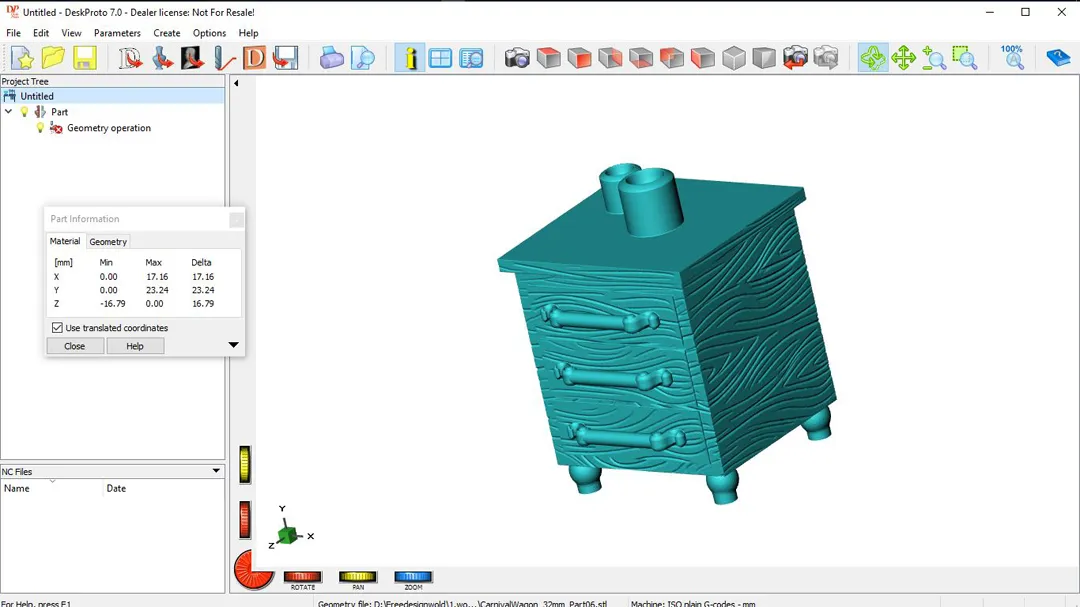Write NC program file via floppy-arrow icon
The height and width of the screenshot is (607, 1080).
[285, 58]
